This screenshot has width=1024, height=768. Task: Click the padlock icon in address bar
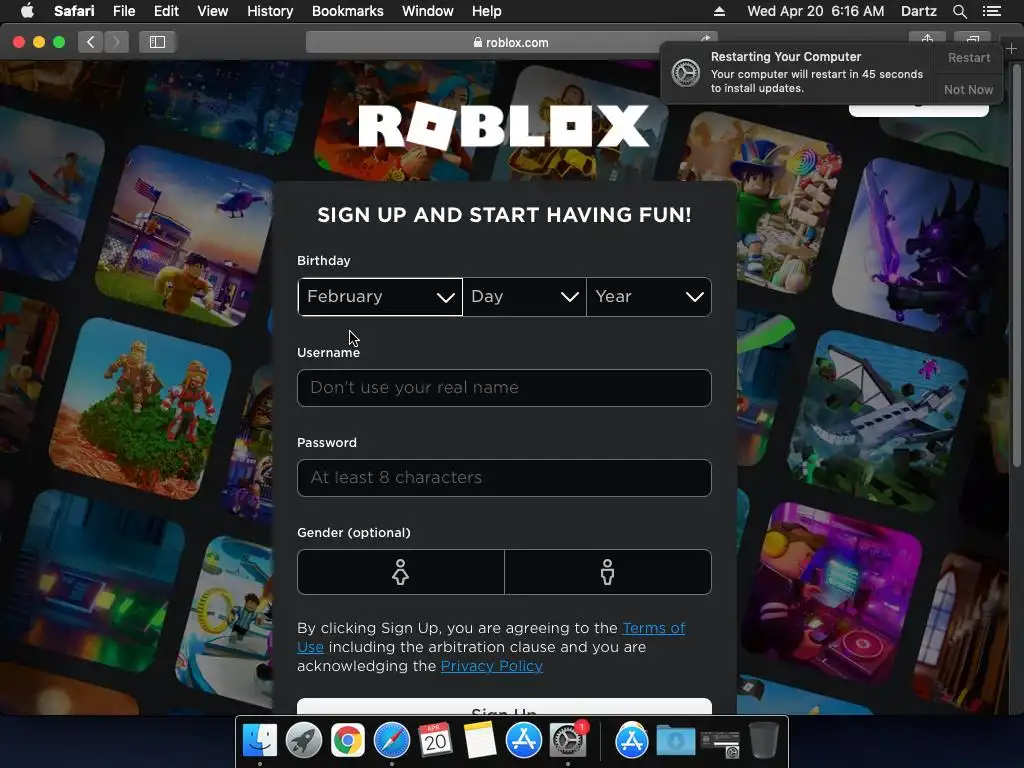tap(477, 42)
